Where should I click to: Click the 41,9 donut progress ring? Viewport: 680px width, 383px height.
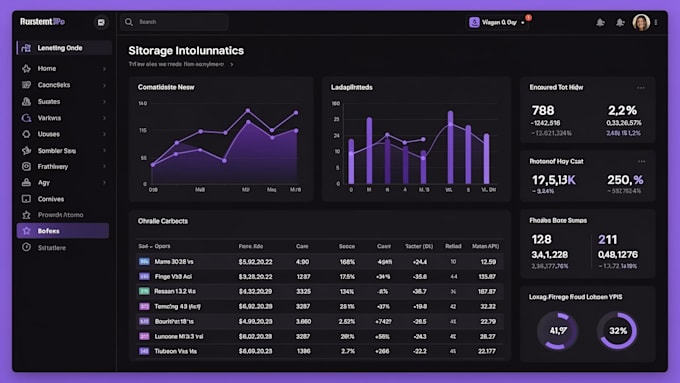click(558, 331)
